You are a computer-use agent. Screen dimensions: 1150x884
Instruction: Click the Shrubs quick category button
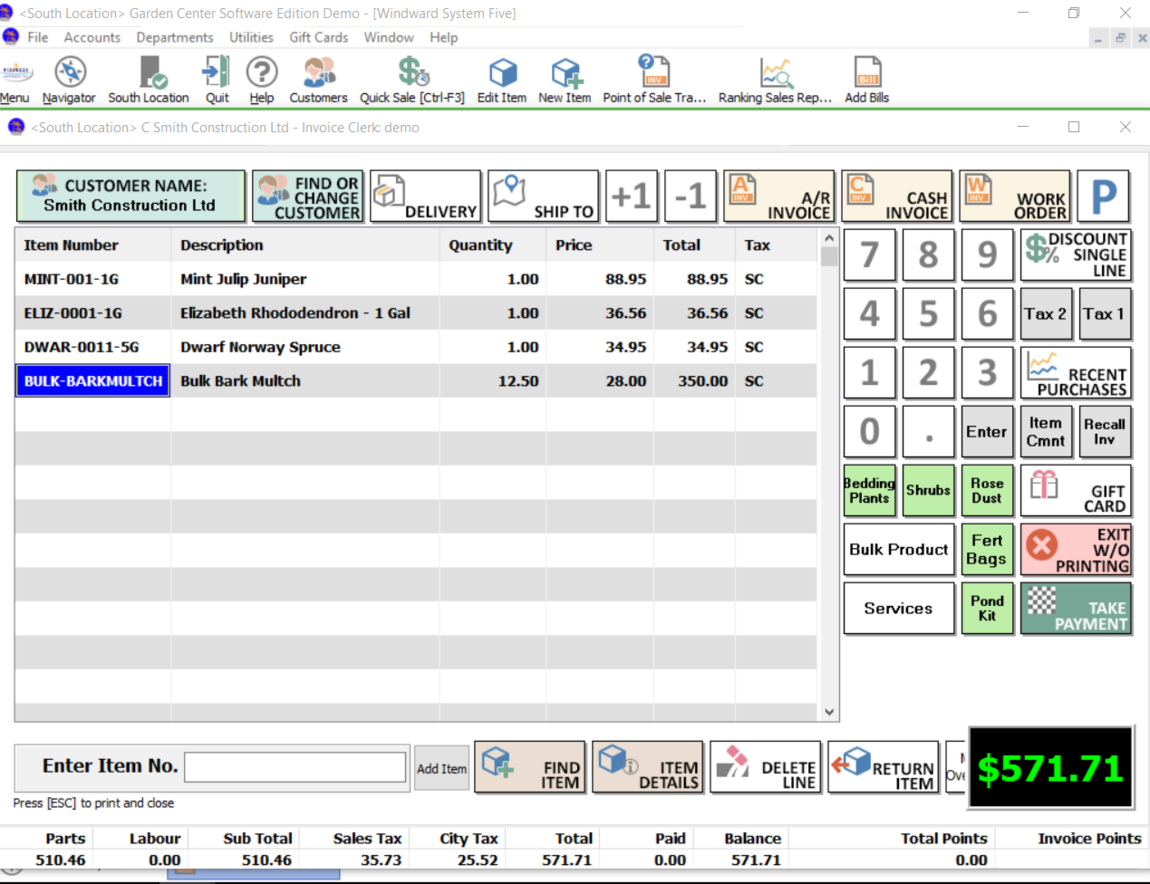[x=928, y=491]
